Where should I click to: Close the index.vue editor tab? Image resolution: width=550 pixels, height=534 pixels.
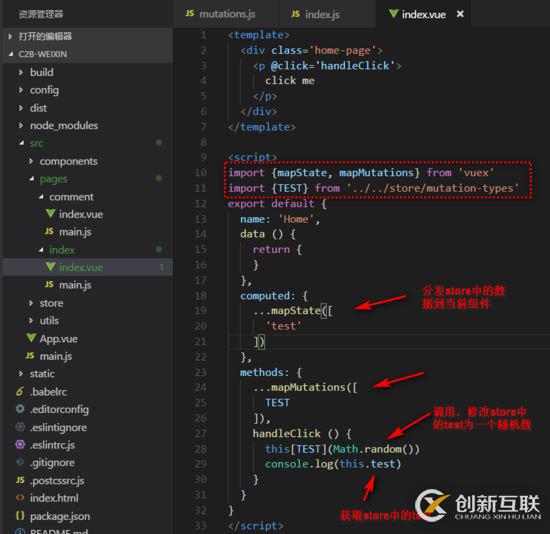(x=460, y=14)
